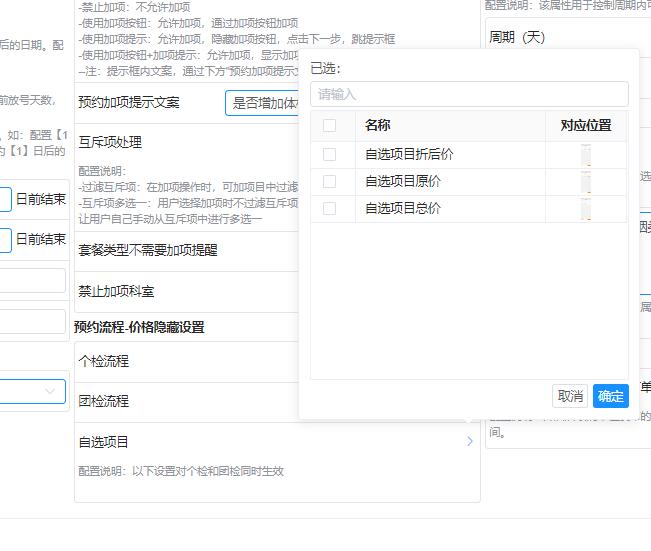Click the 预约加项提示文案 text input

(x=263, y=103)
